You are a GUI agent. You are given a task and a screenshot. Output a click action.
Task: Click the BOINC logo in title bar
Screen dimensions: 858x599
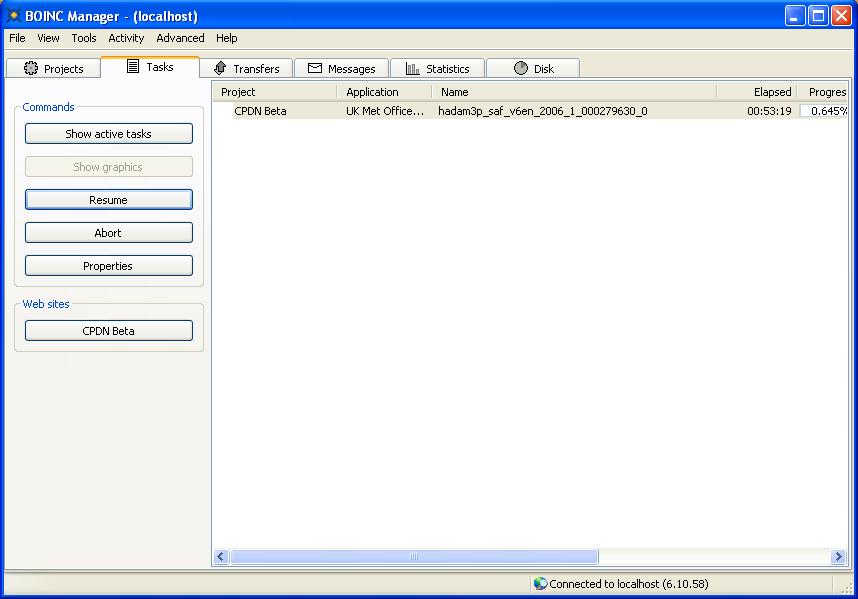click(x=13, y=15)
